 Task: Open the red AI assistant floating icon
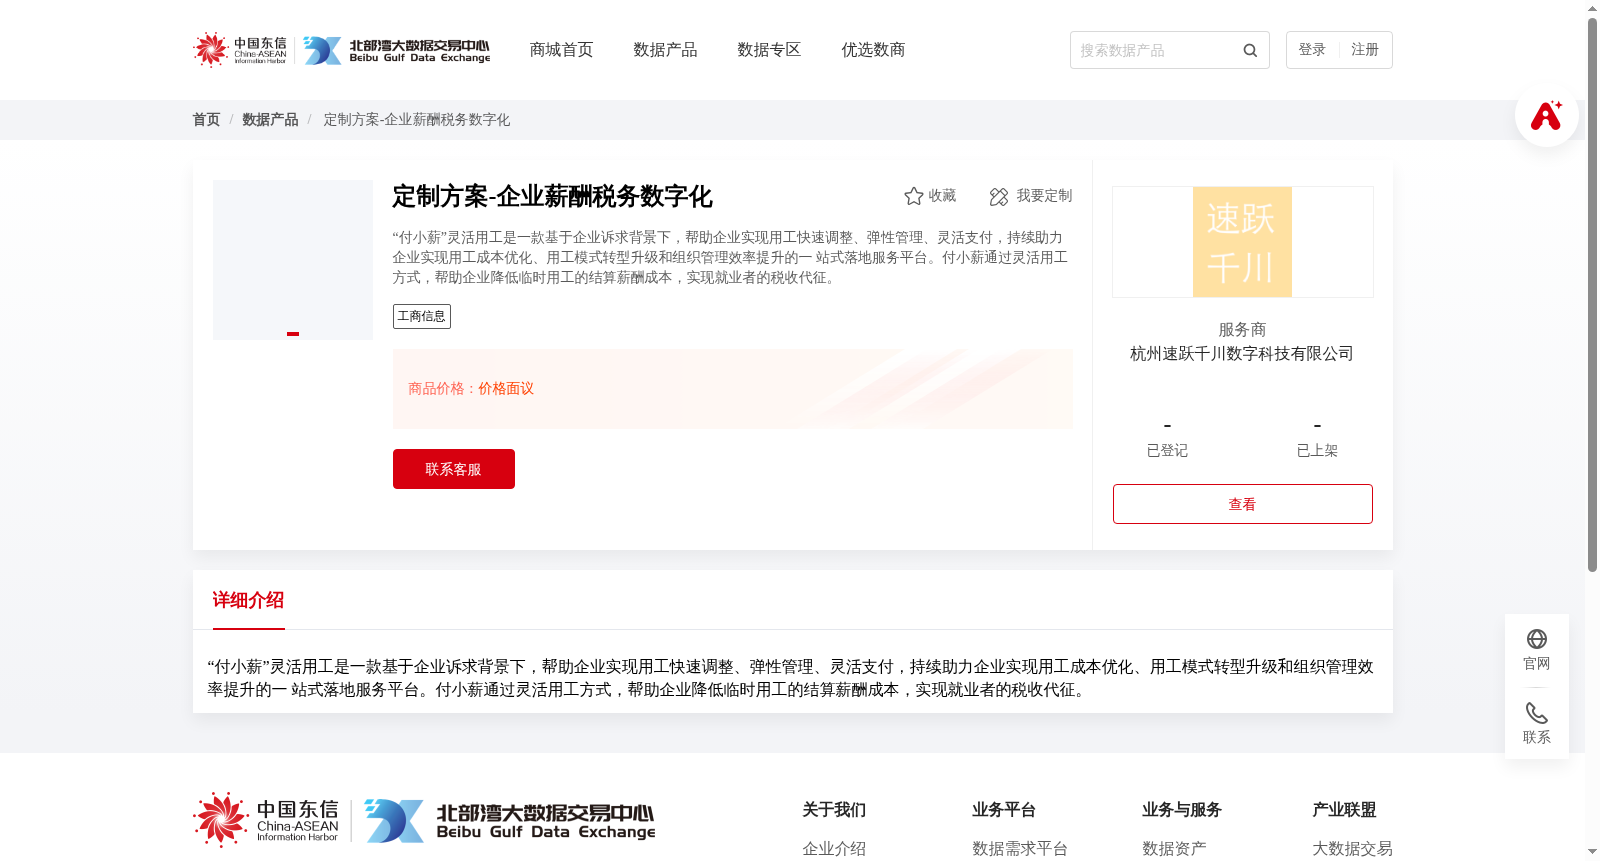(1546, 115)
